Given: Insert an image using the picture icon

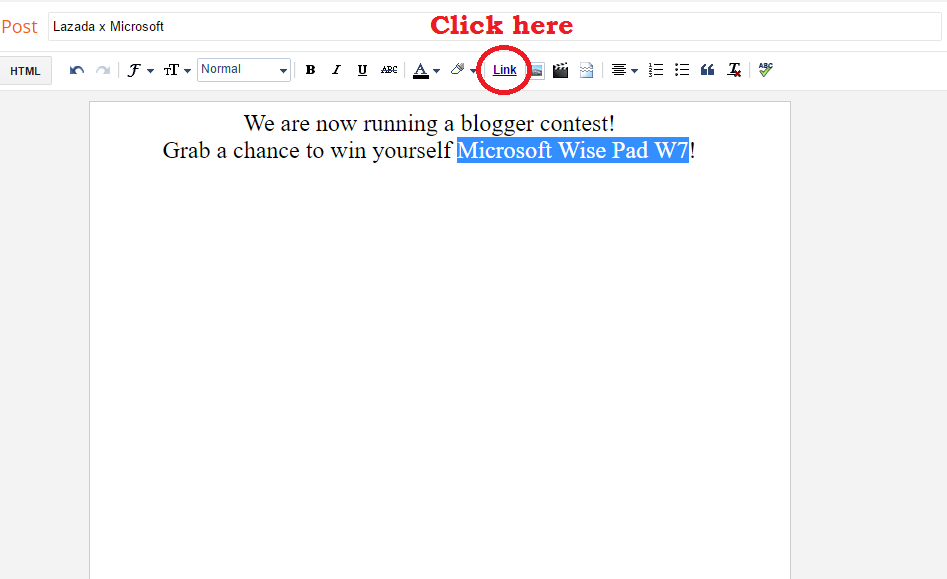Looking at the screenshot, I should [536, 70].
